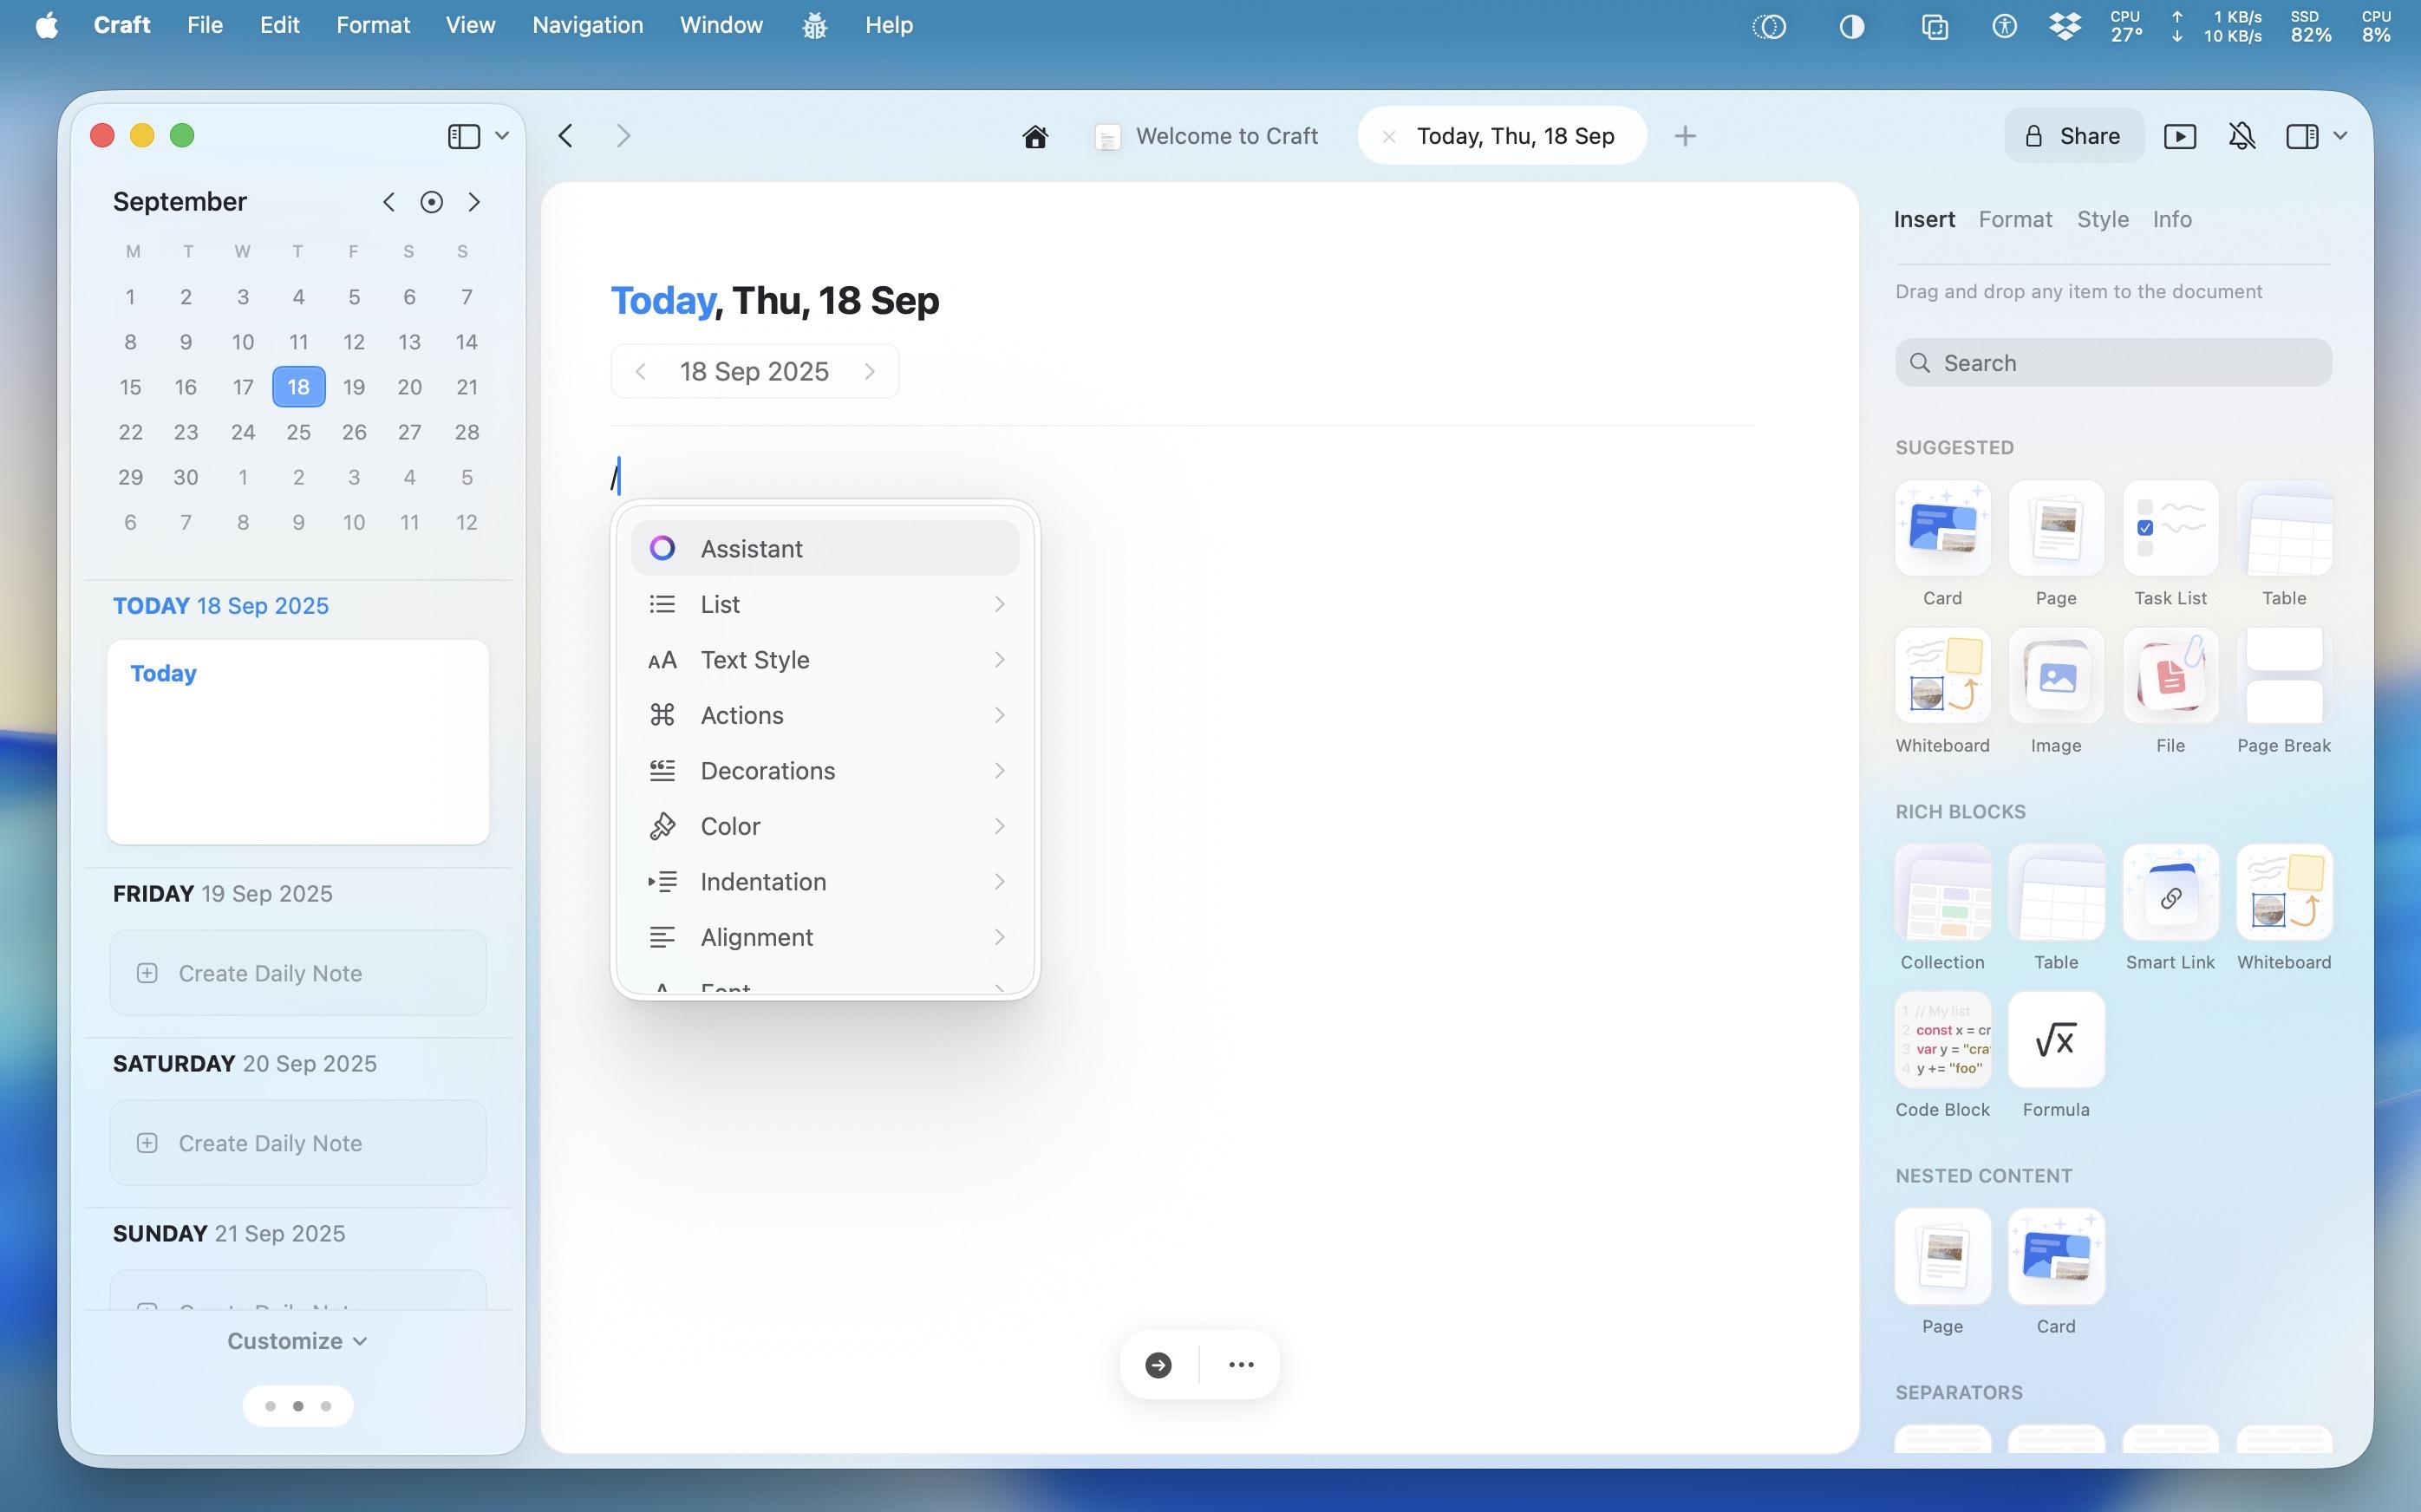The image size is (2421, 1512).
Task: Insert a Formula block
Action: [2056, 1039]
